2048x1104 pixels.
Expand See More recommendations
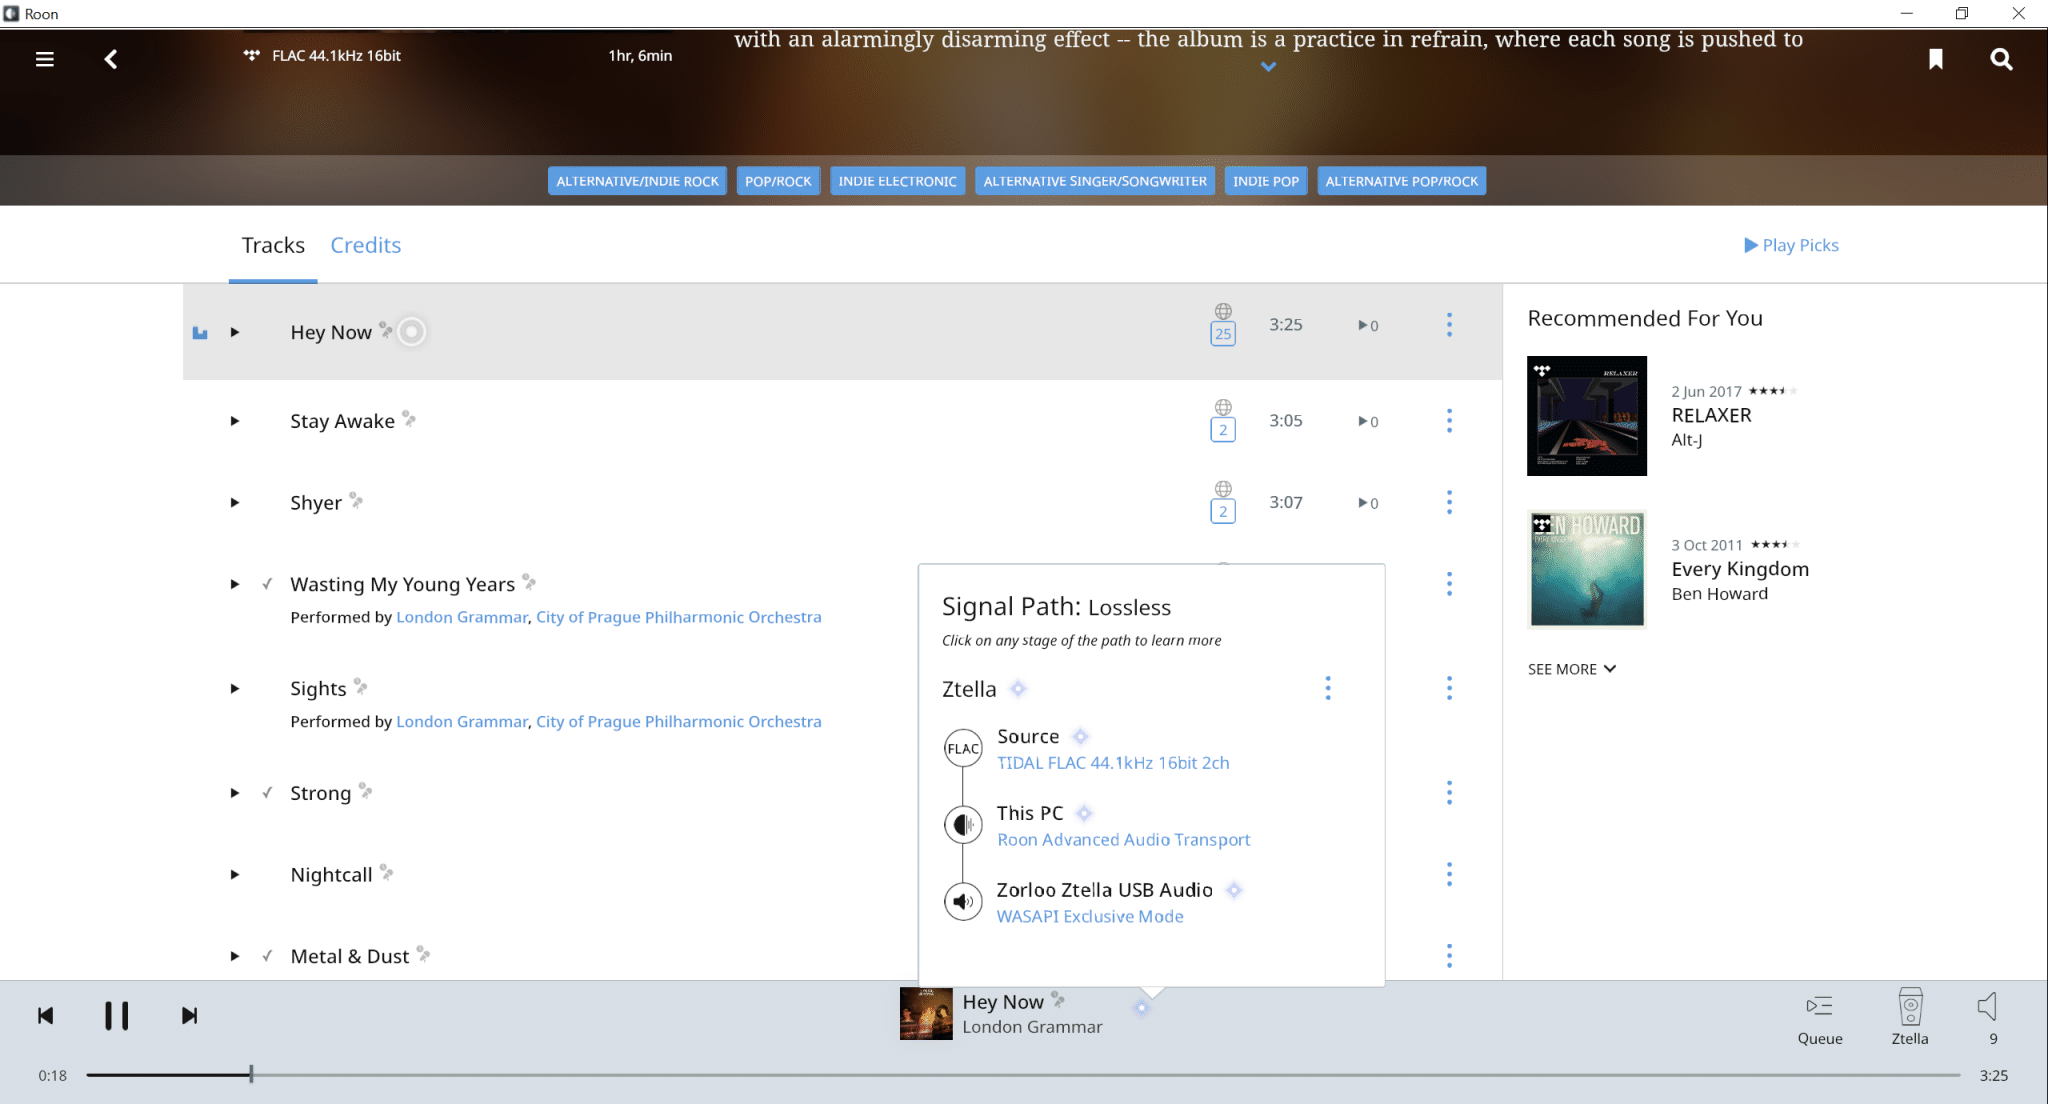tap(1572, 669)
